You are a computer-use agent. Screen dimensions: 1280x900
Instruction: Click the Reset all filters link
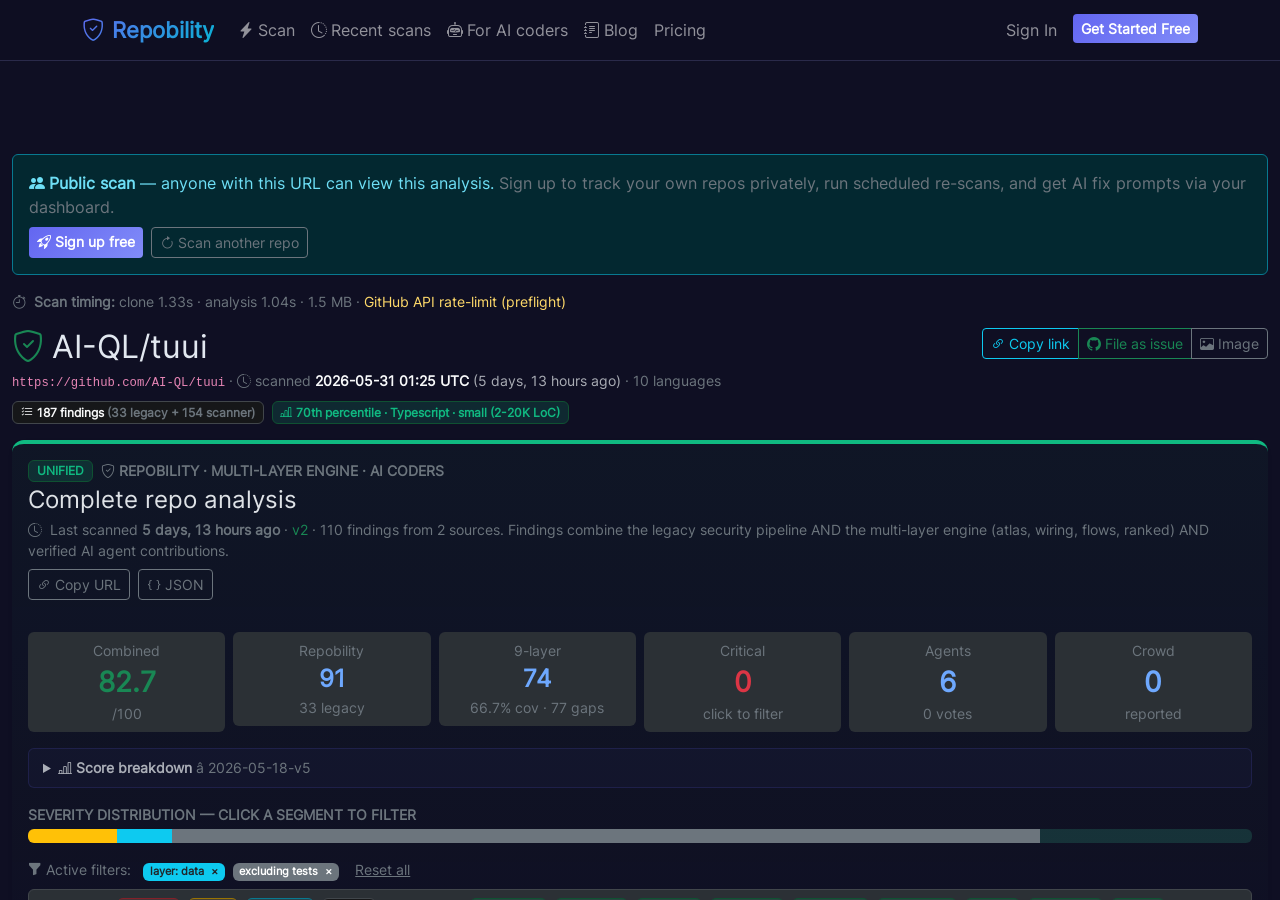coord(382,870)
